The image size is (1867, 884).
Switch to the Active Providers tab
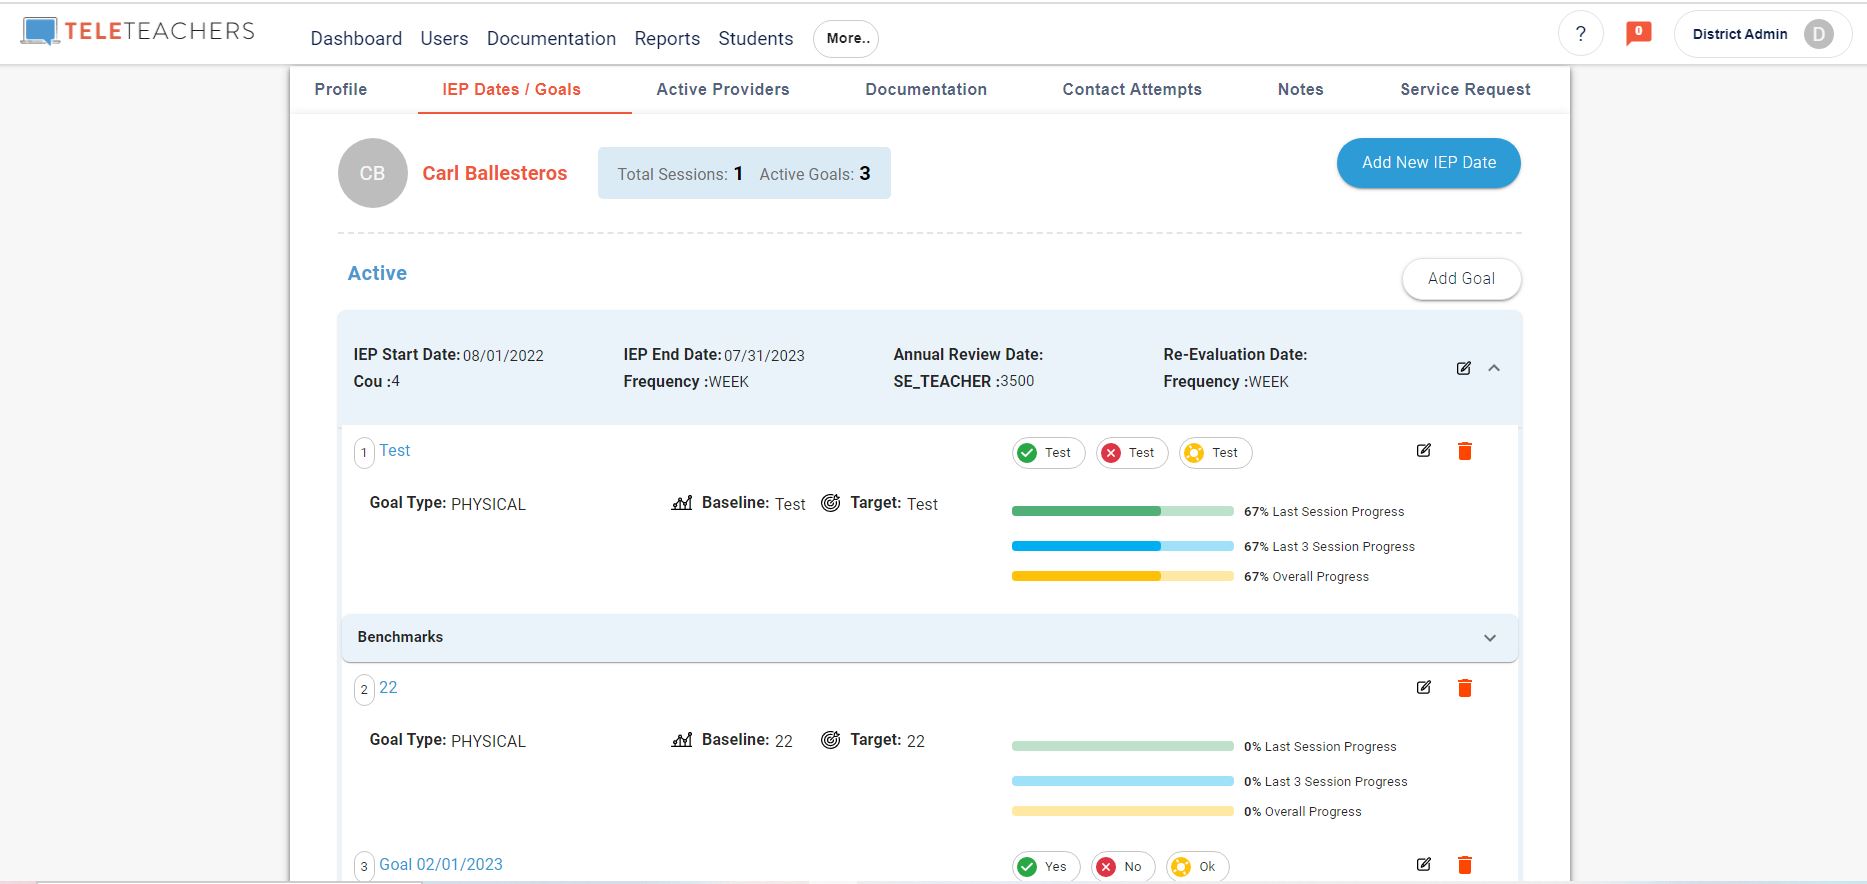(723, 89)
